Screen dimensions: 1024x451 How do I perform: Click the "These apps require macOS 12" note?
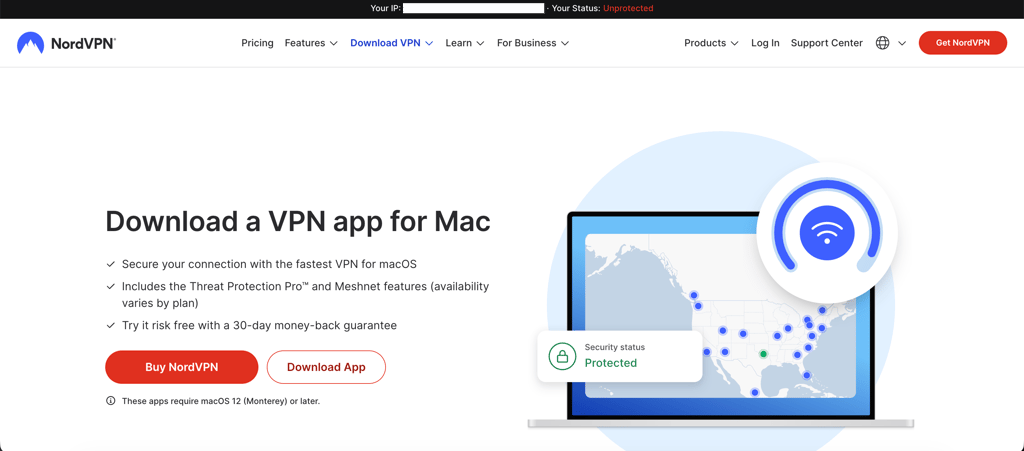221,401
